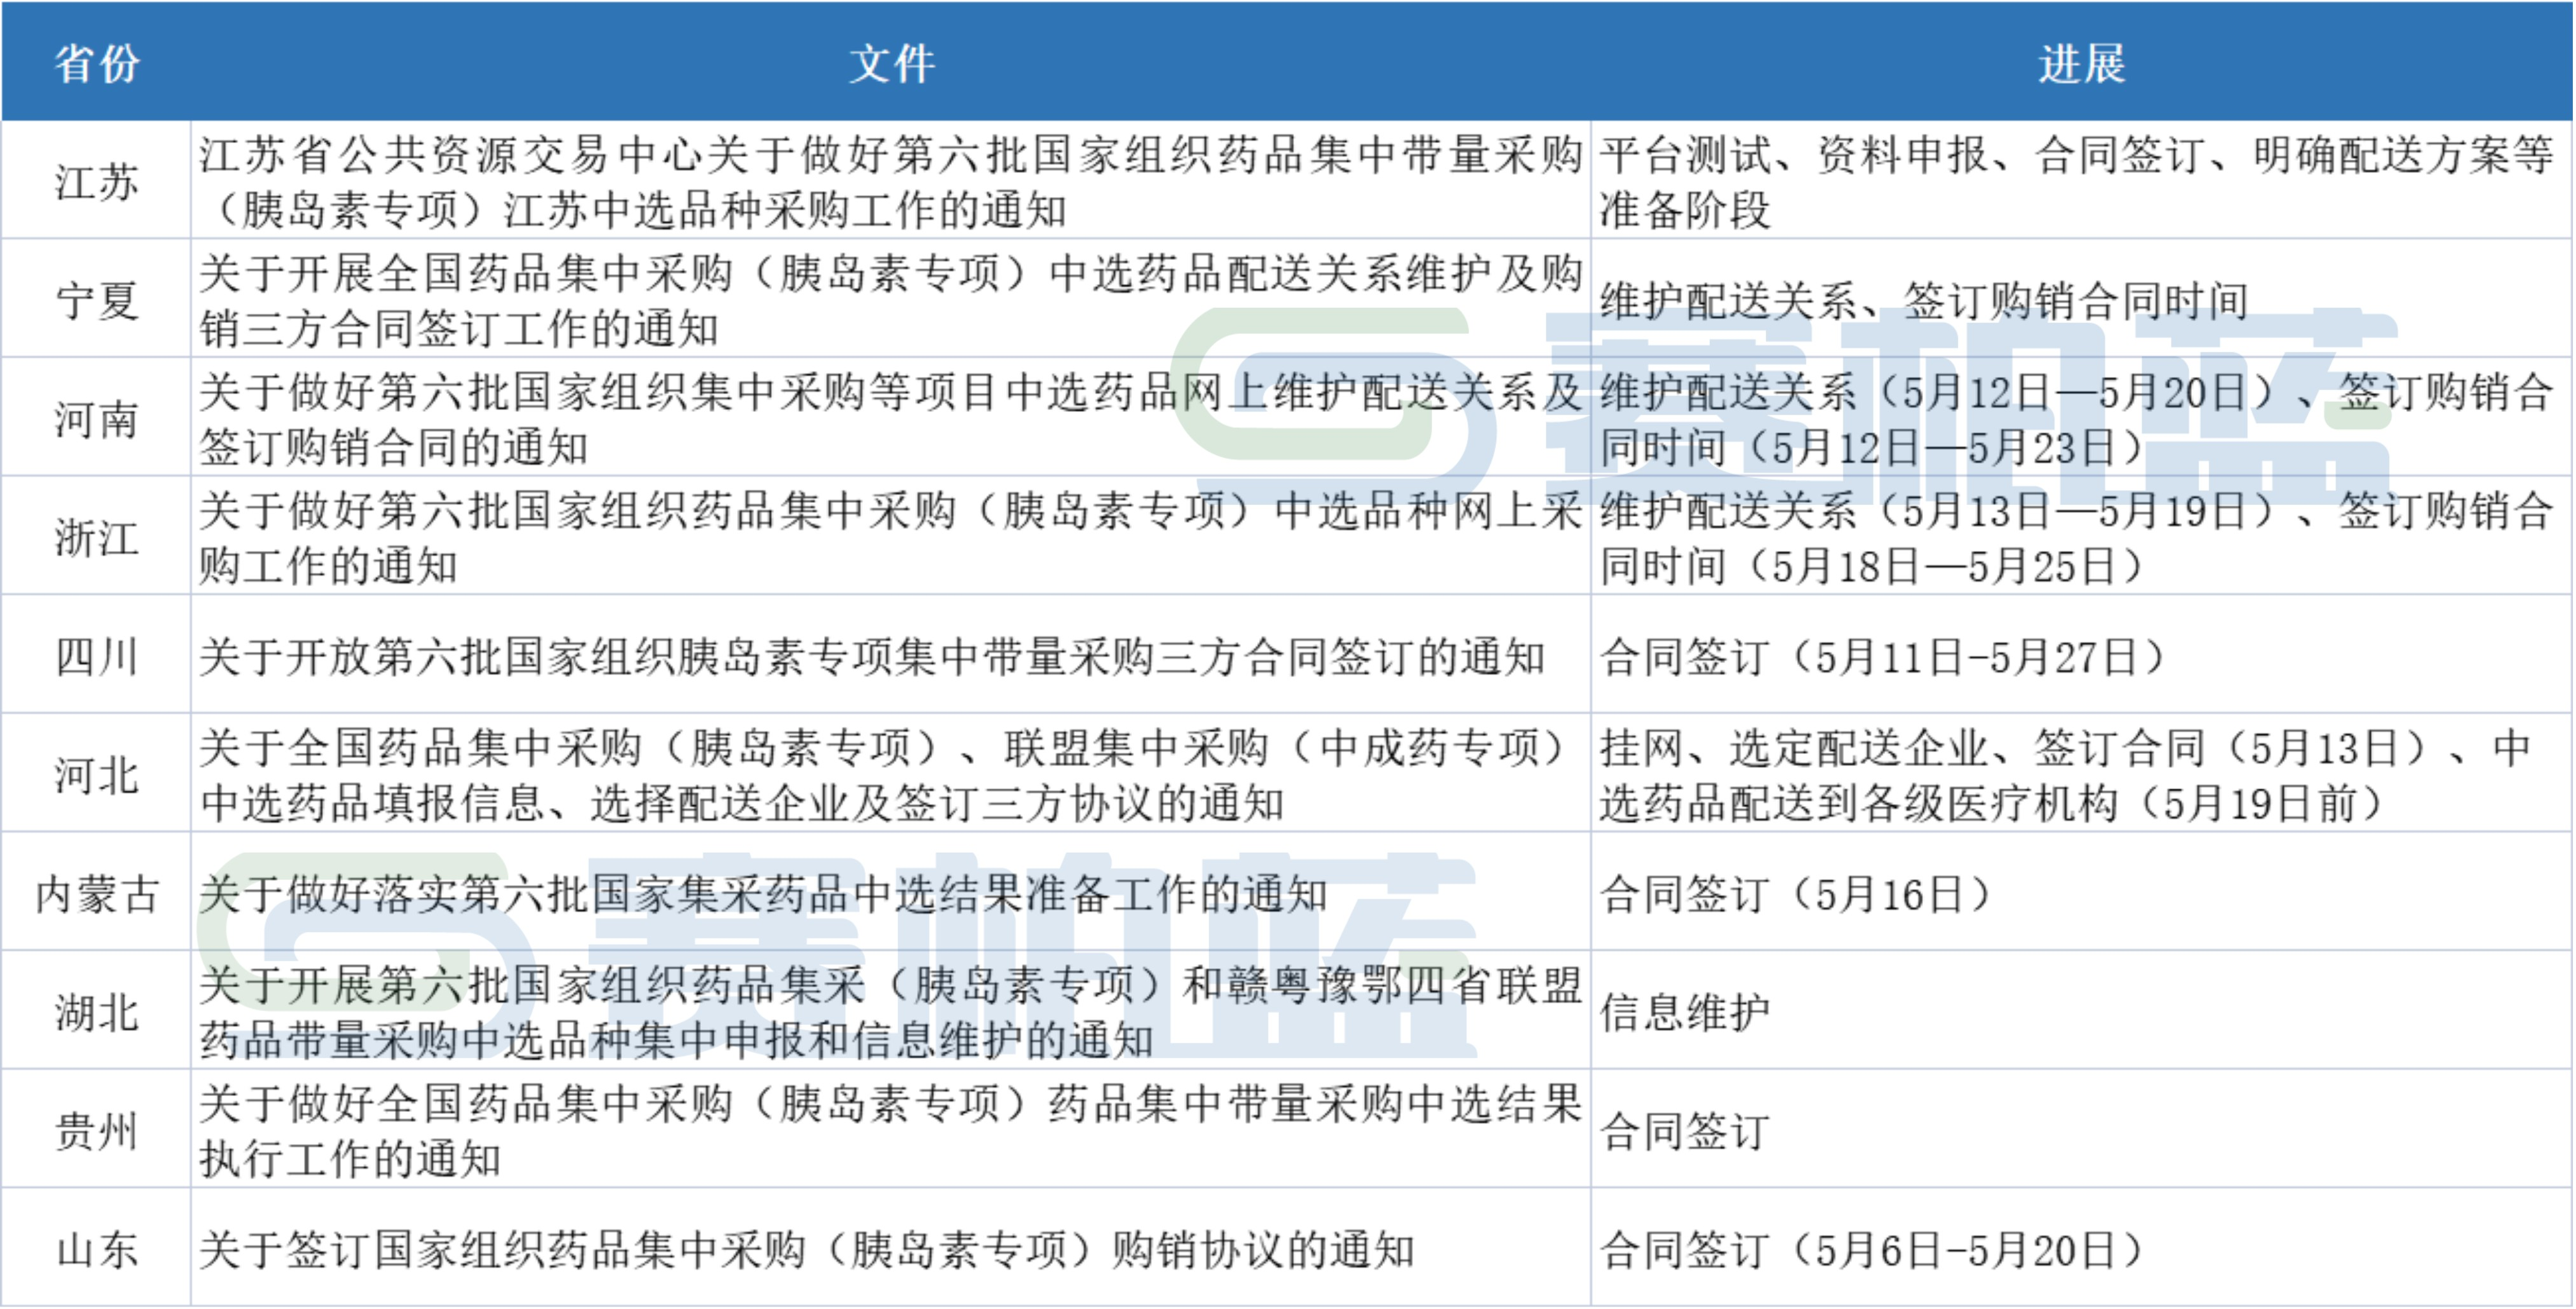Screen dimensions: 2576x1309
Task: Select the 湖北 province cell
Action: pos(96,1010)
